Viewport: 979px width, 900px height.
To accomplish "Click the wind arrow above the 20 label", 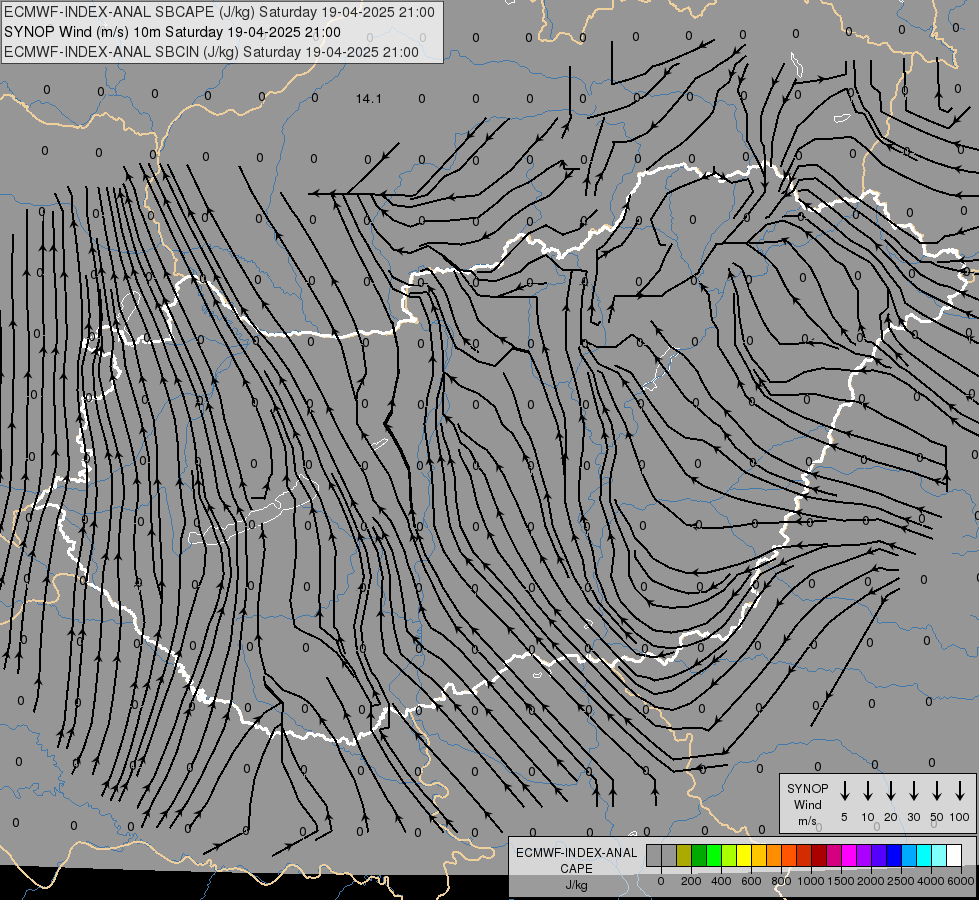I will [891, 791].
